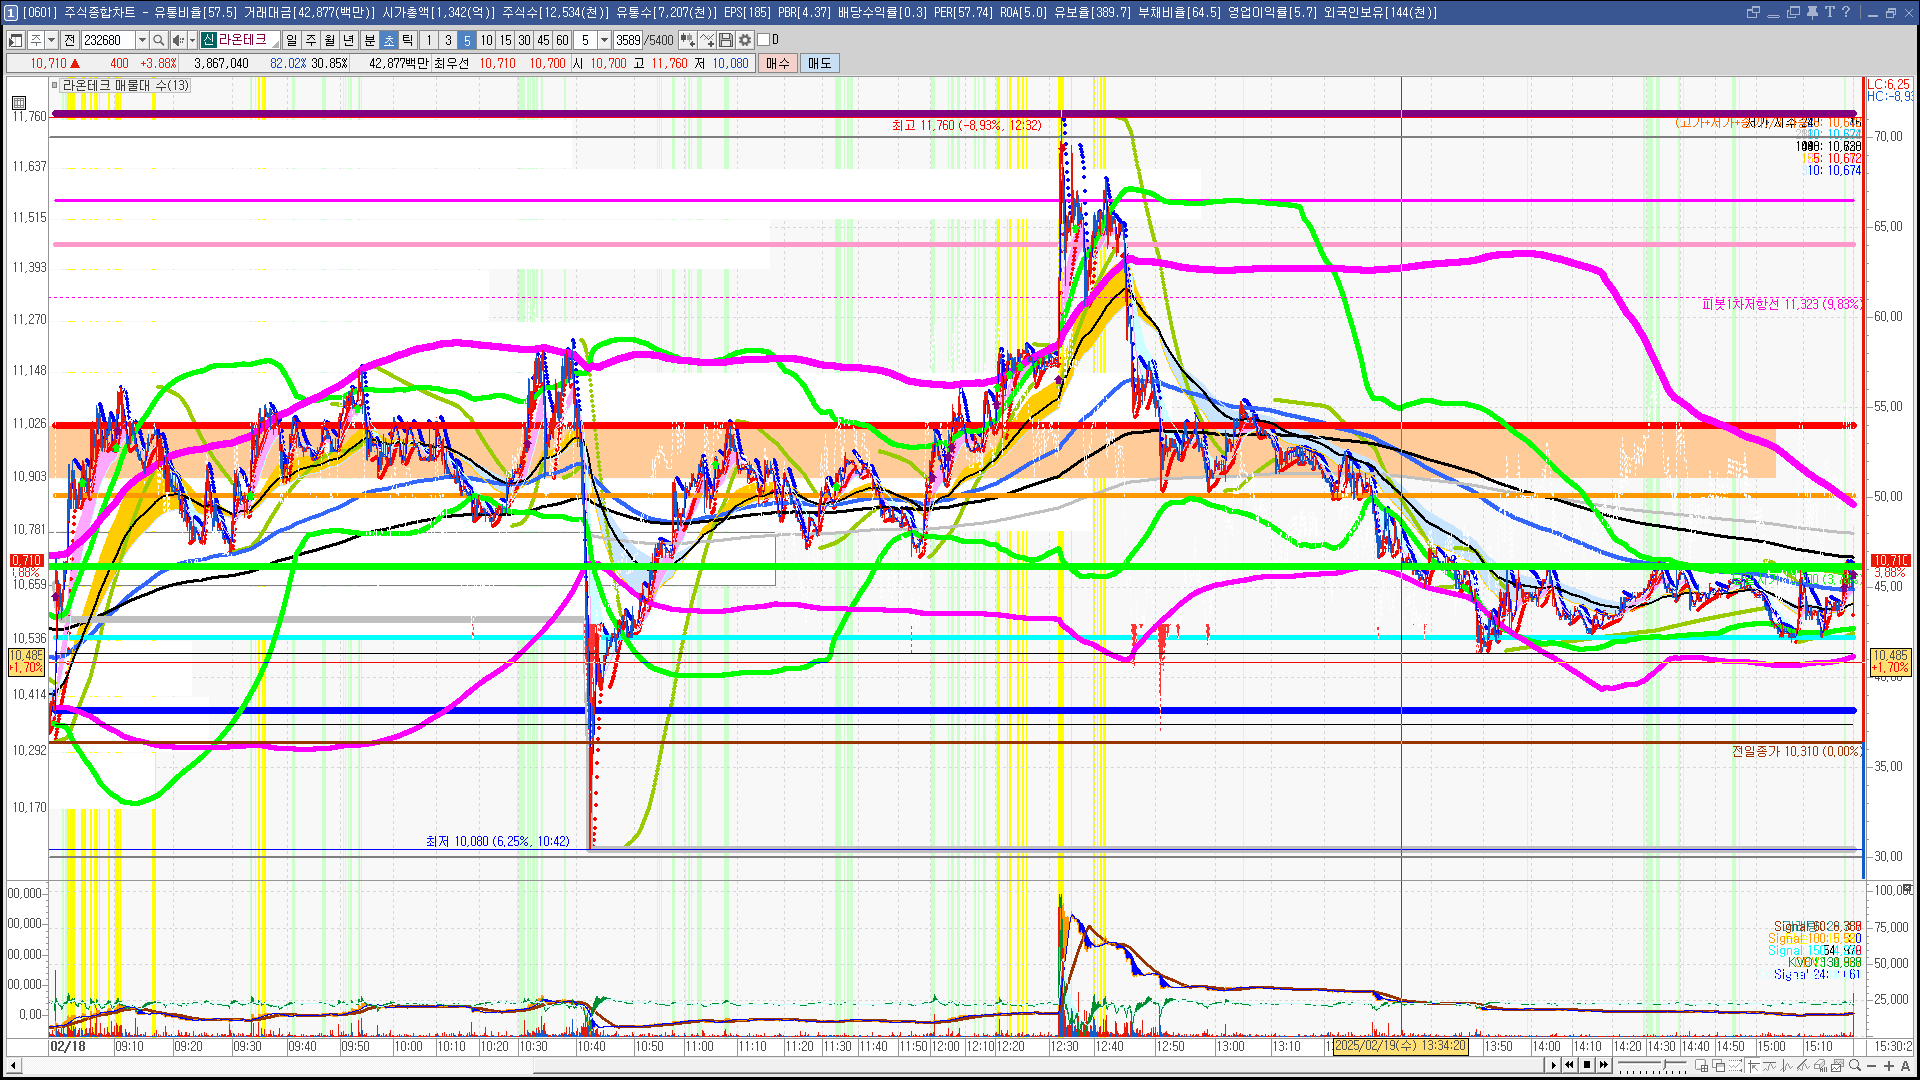Open stock code 232680 dropdown
The height and width of the screenshot is (1080, 1920).
coord(142,40)
